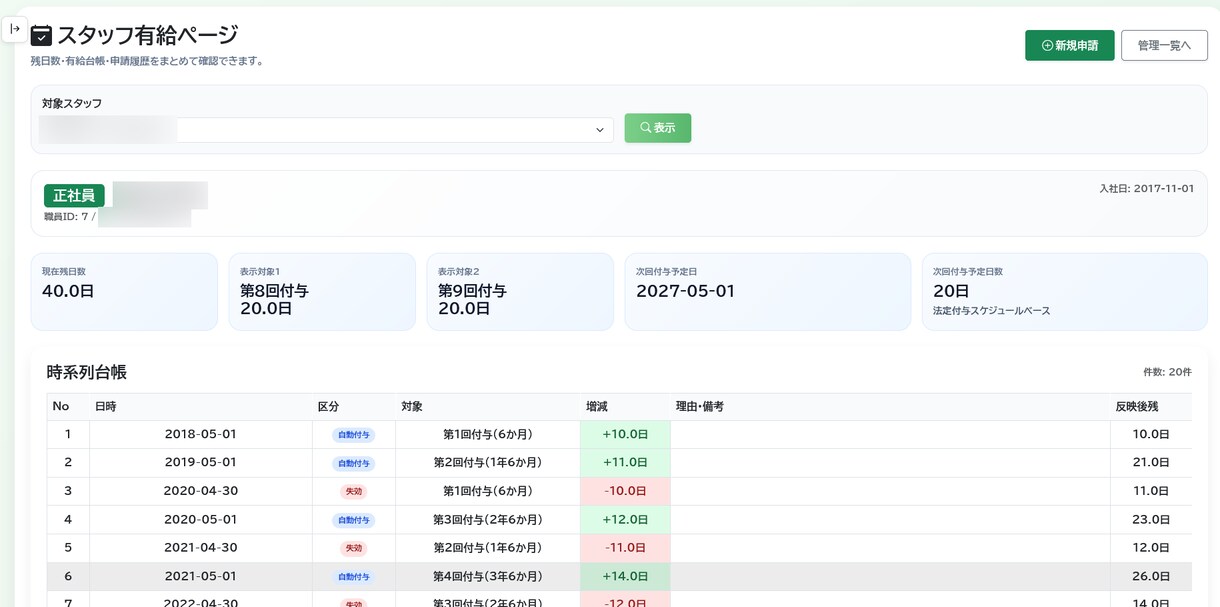
Task: Click 第1回付与(6か月) in the 2020-04-30 row
Action: pyautogui.click(x=488, y=491)
